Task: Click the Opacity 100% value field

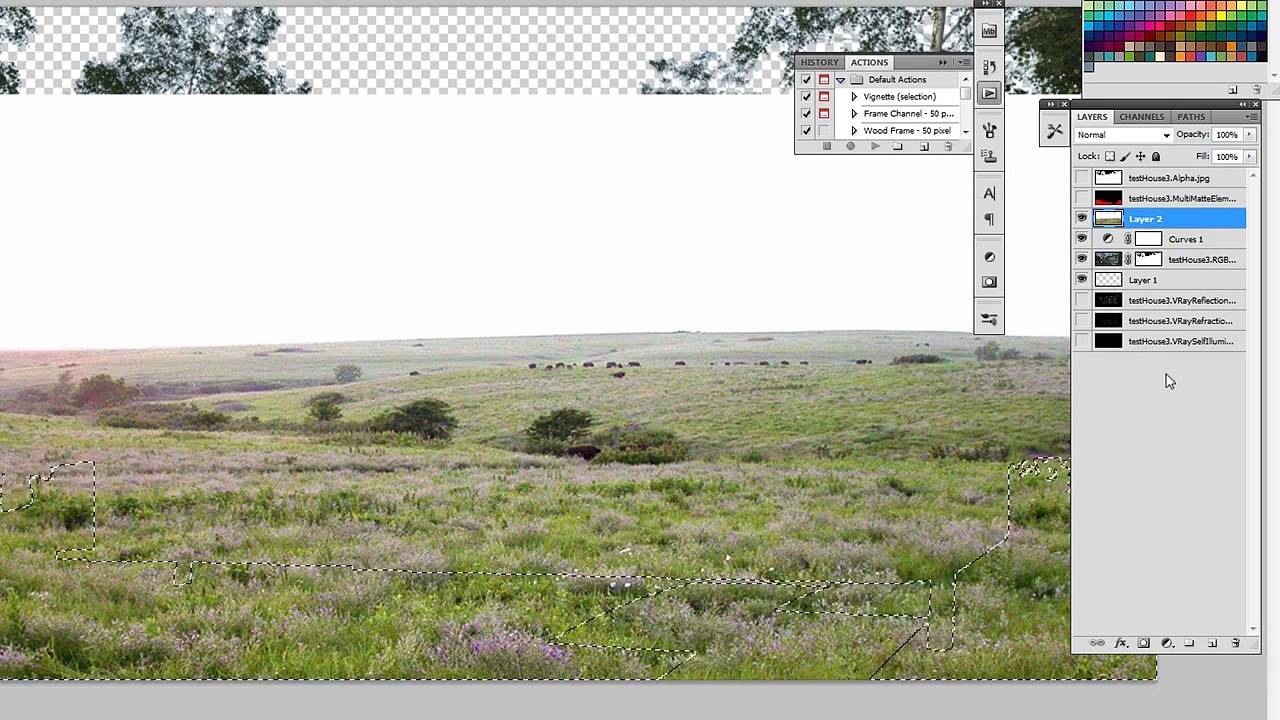Action: point(1227,134)
